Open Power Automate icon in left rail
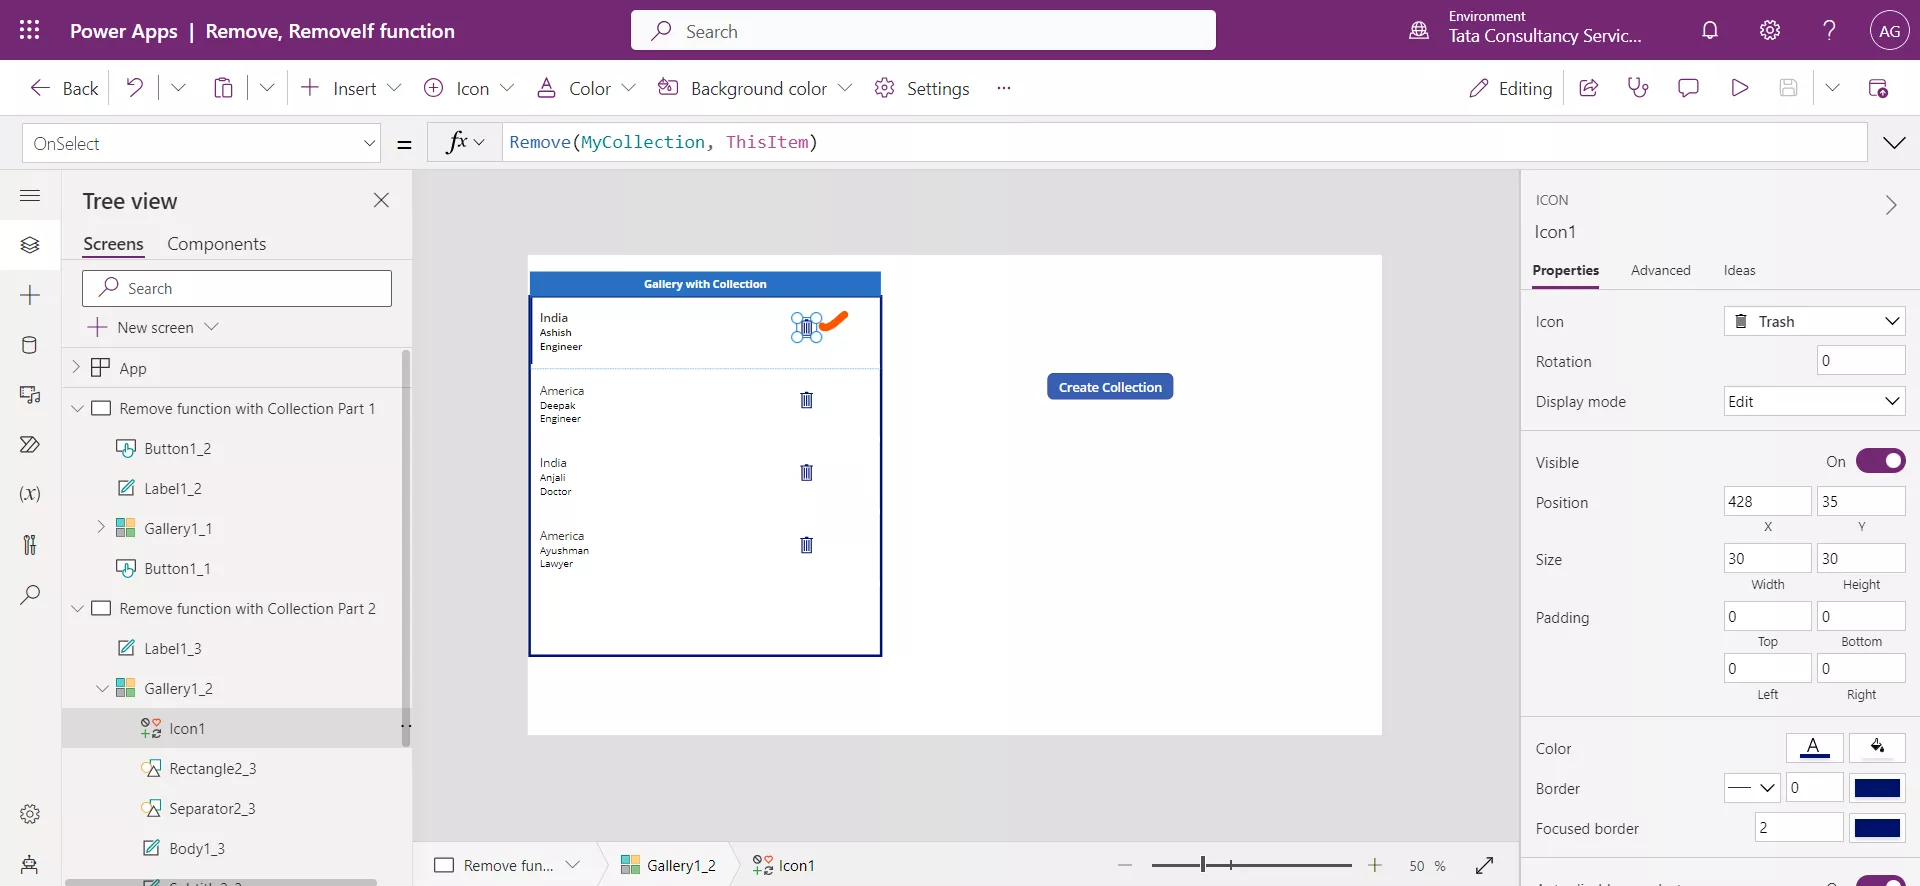This screenshot has height=886, width=1920. pyautogui.click(x=30, y=444)
